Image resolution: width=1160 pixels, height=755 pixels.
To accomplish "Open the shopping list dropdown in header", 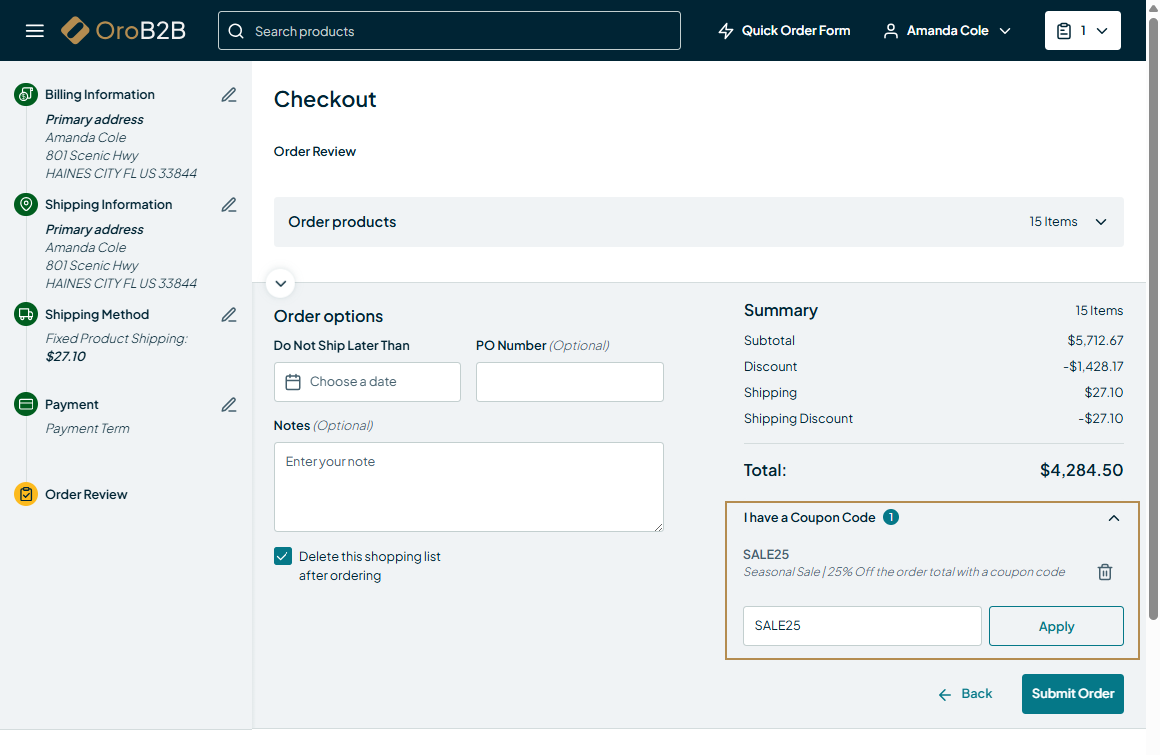I will click(x=1082, y=31).
